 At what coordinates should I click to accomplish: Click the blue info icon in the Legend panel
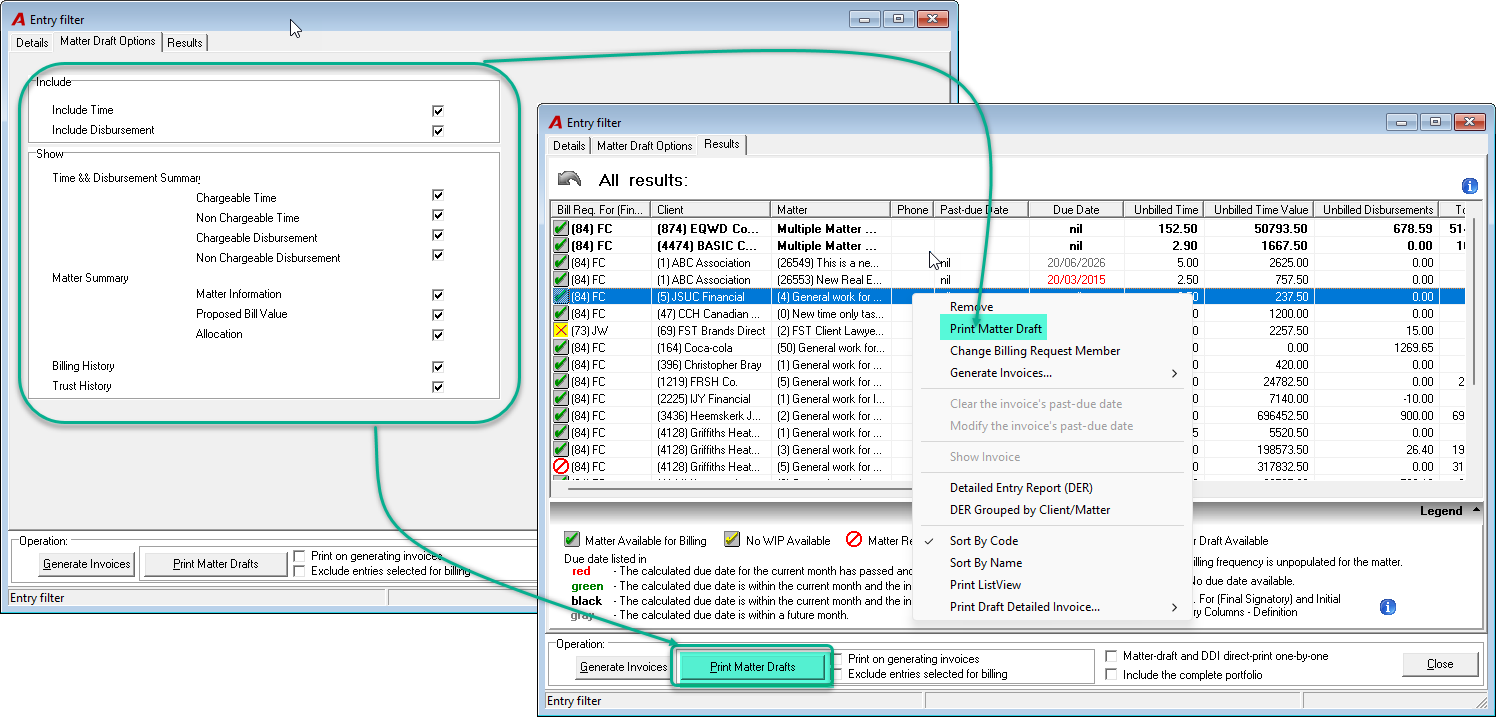(x=1388, y=607)
